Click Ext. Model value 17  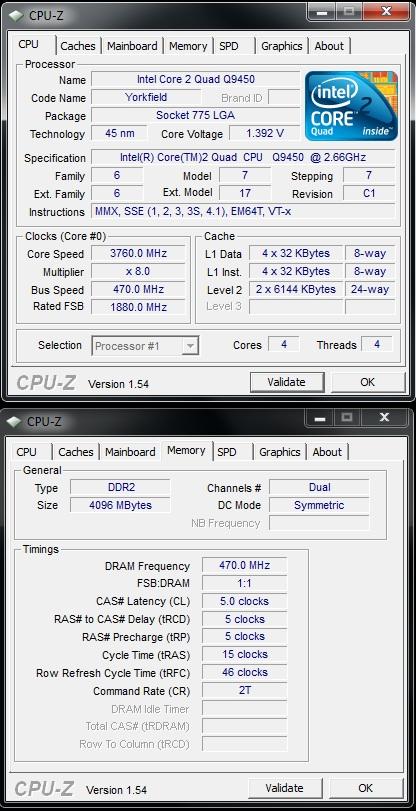click(x=245, y=193)
